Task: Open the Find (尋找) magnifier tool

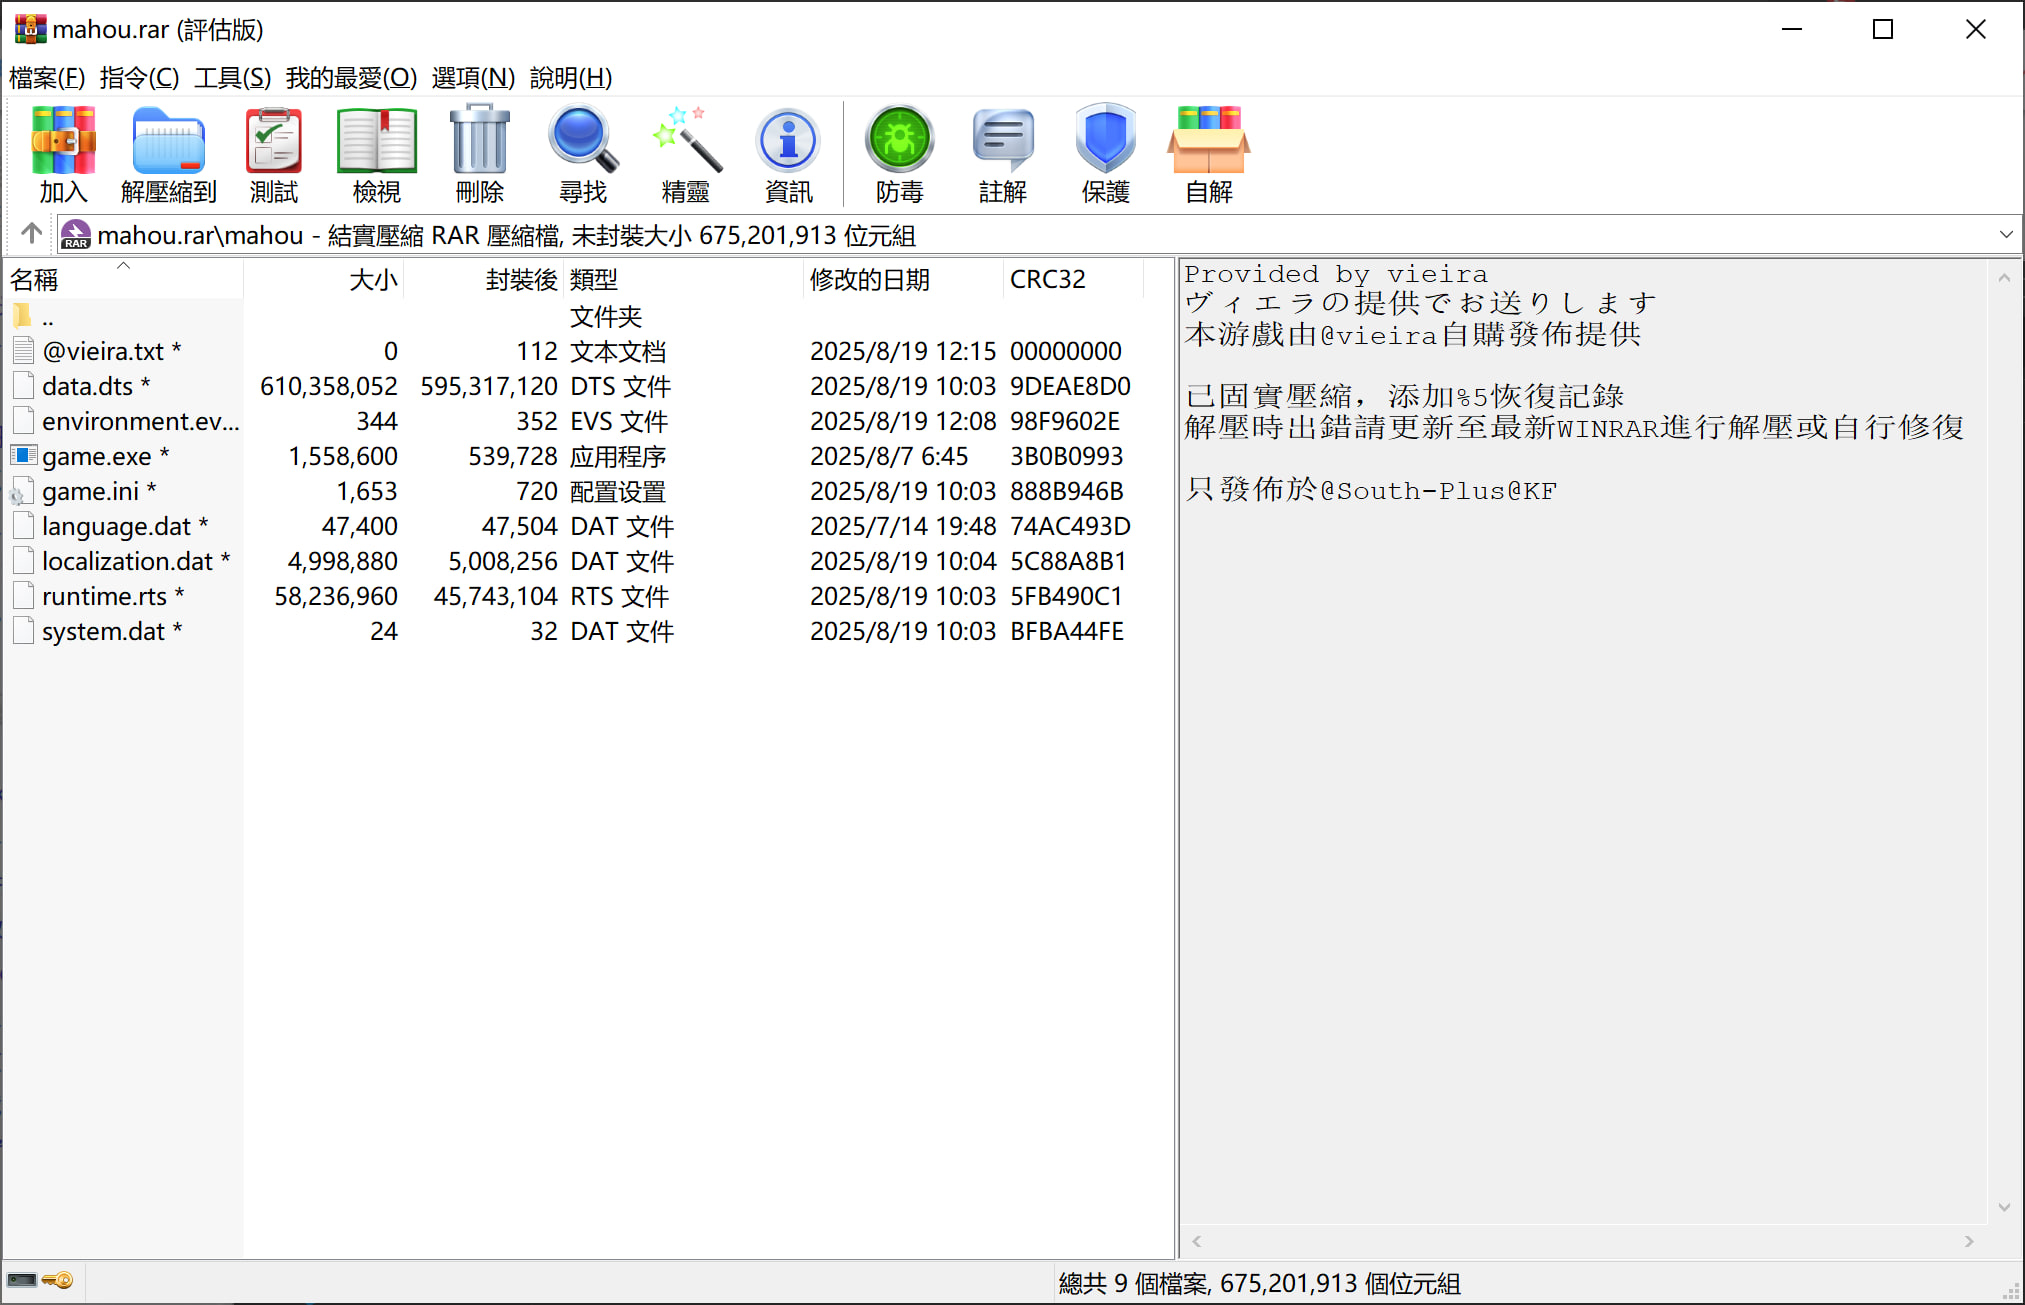Action: pyautogui.click(x=582, y=153)
